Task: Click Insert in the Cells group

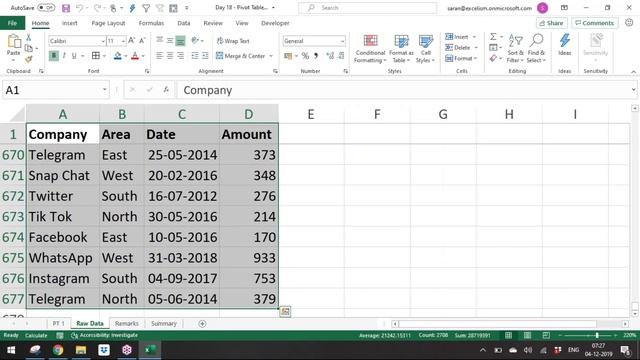Action: [458, 37]
